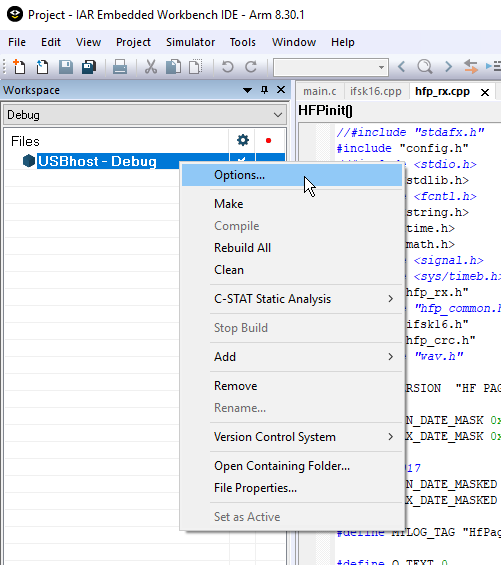The width and height of the screenshot is (501, 565).
Task: Open the Debug configuration dropdown
Action: 278,115
